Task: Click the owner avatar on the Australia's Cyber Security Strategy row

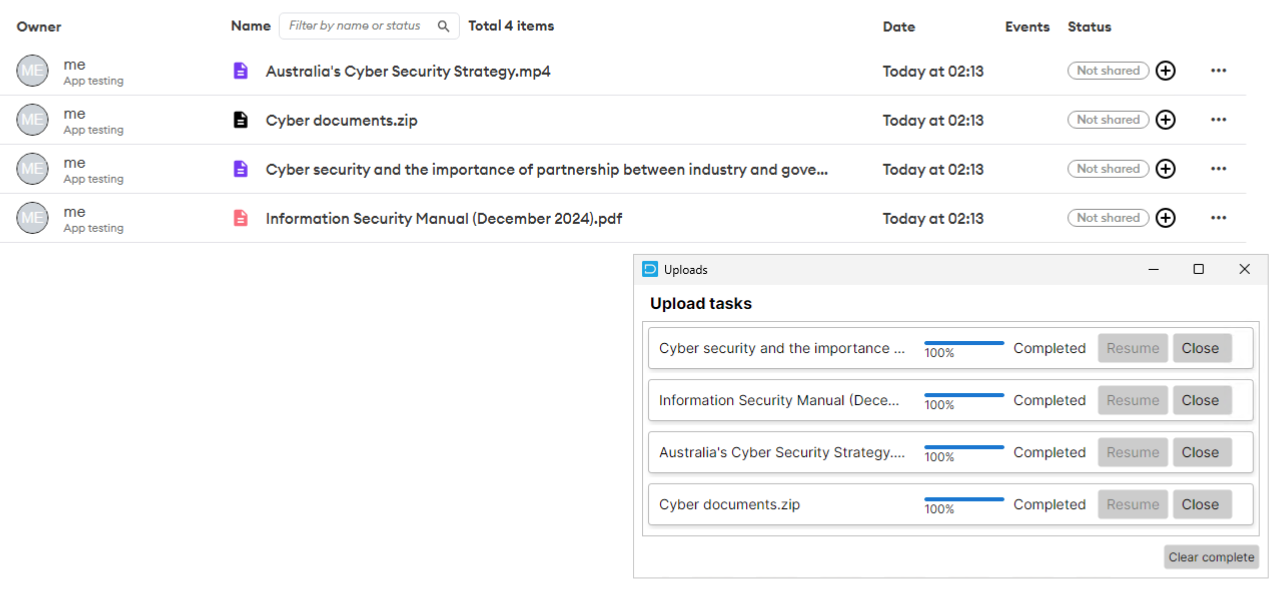Action: pyautogui.click(x=33, y=71)
